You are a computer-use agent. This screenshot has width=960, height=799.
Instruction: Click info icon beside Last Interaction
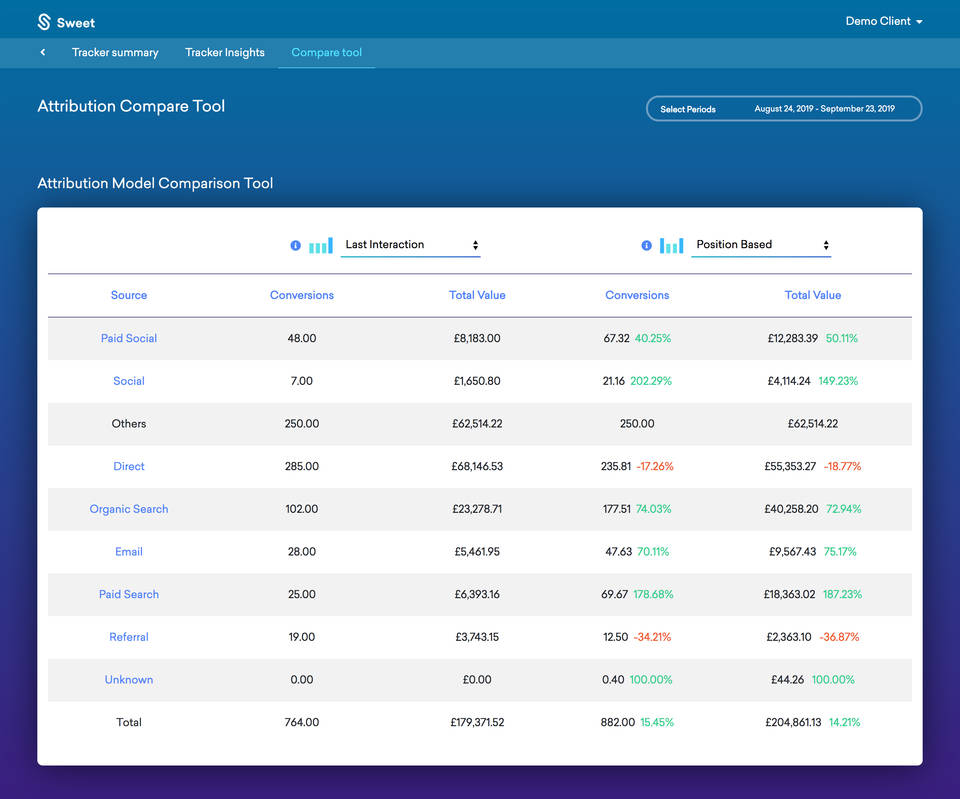point(295,246)
